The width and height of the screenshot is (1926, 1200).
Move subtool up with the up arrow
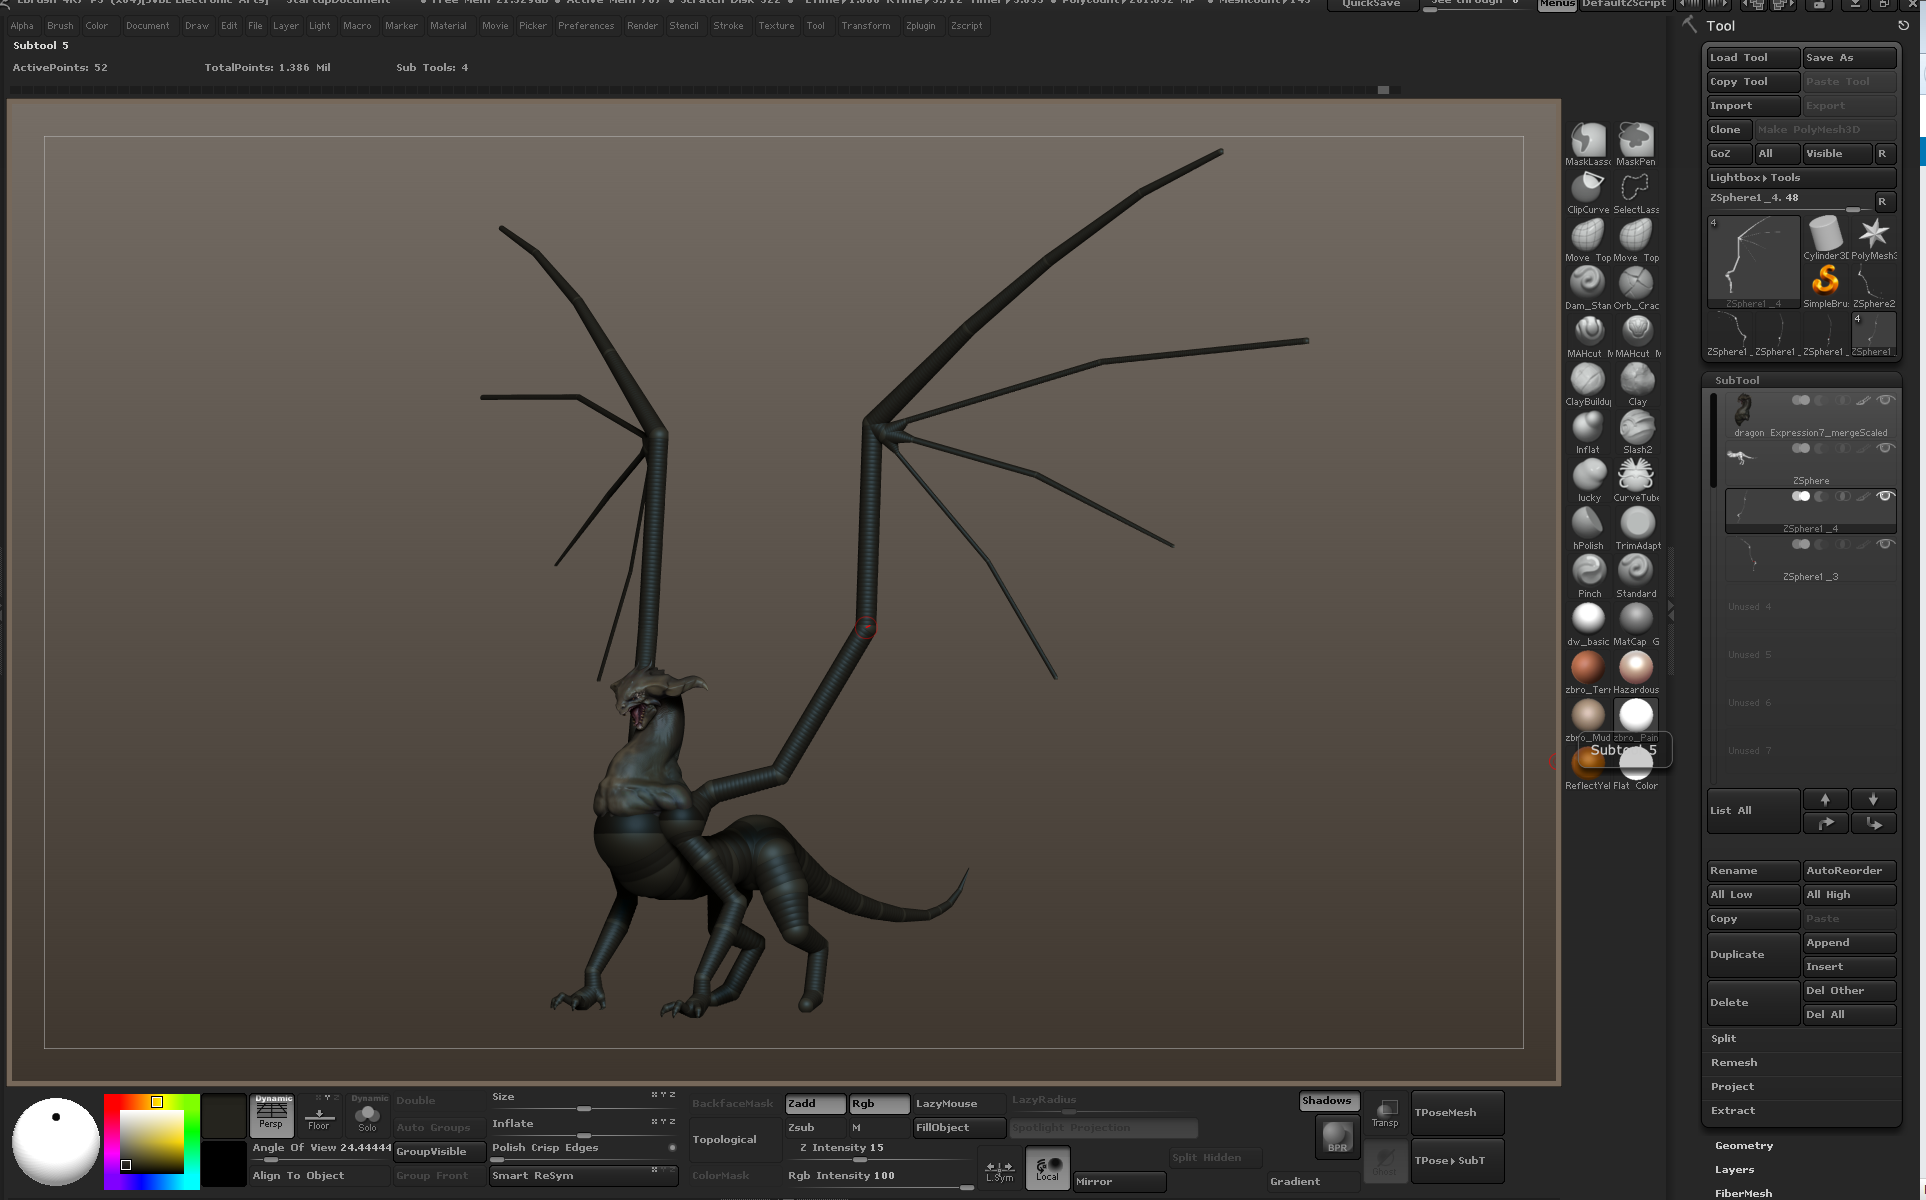point(1825,799)
